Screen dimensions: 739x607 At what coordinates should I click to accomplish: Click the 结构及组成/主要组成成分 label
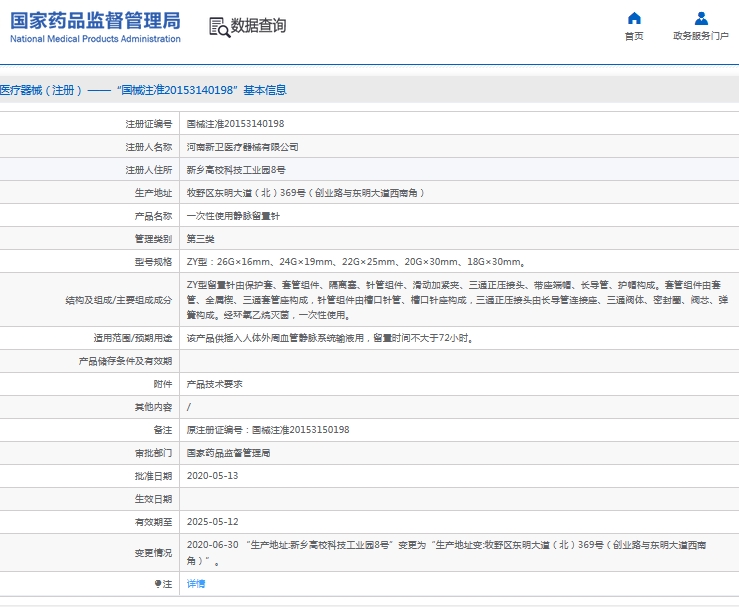(118, 300)
